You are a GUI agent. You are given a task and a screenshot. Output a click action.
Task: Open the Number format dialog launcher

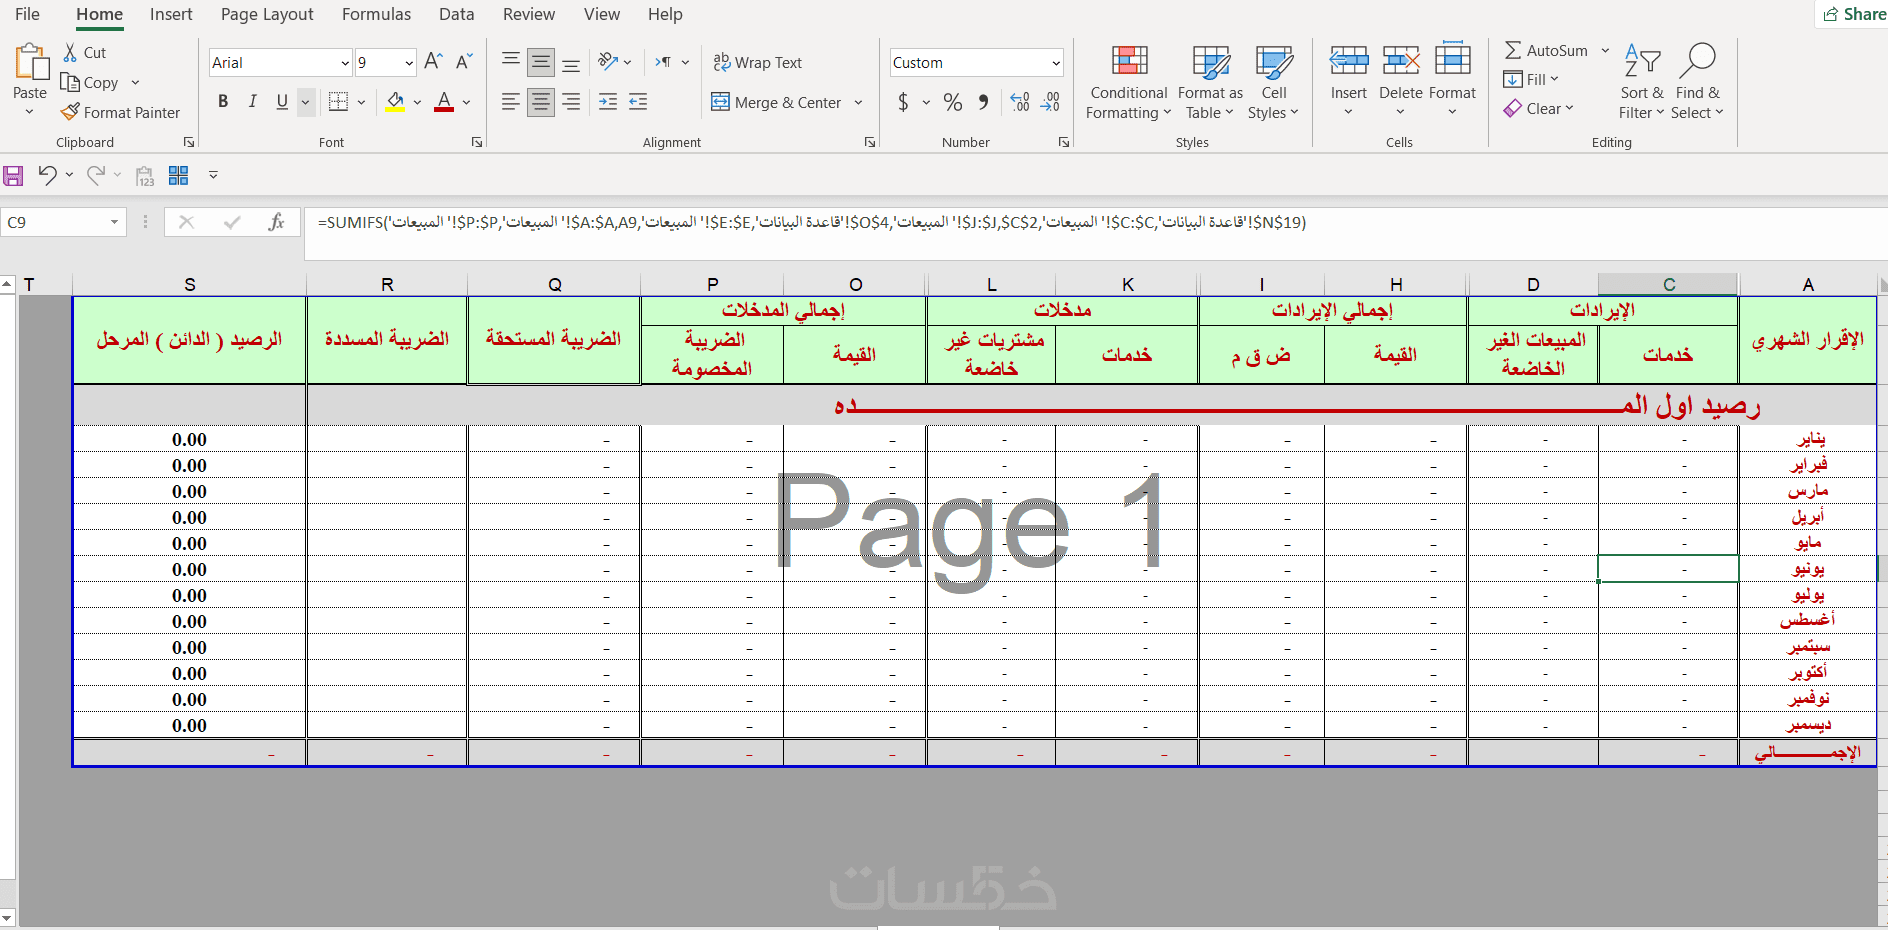click(1063, 142)
